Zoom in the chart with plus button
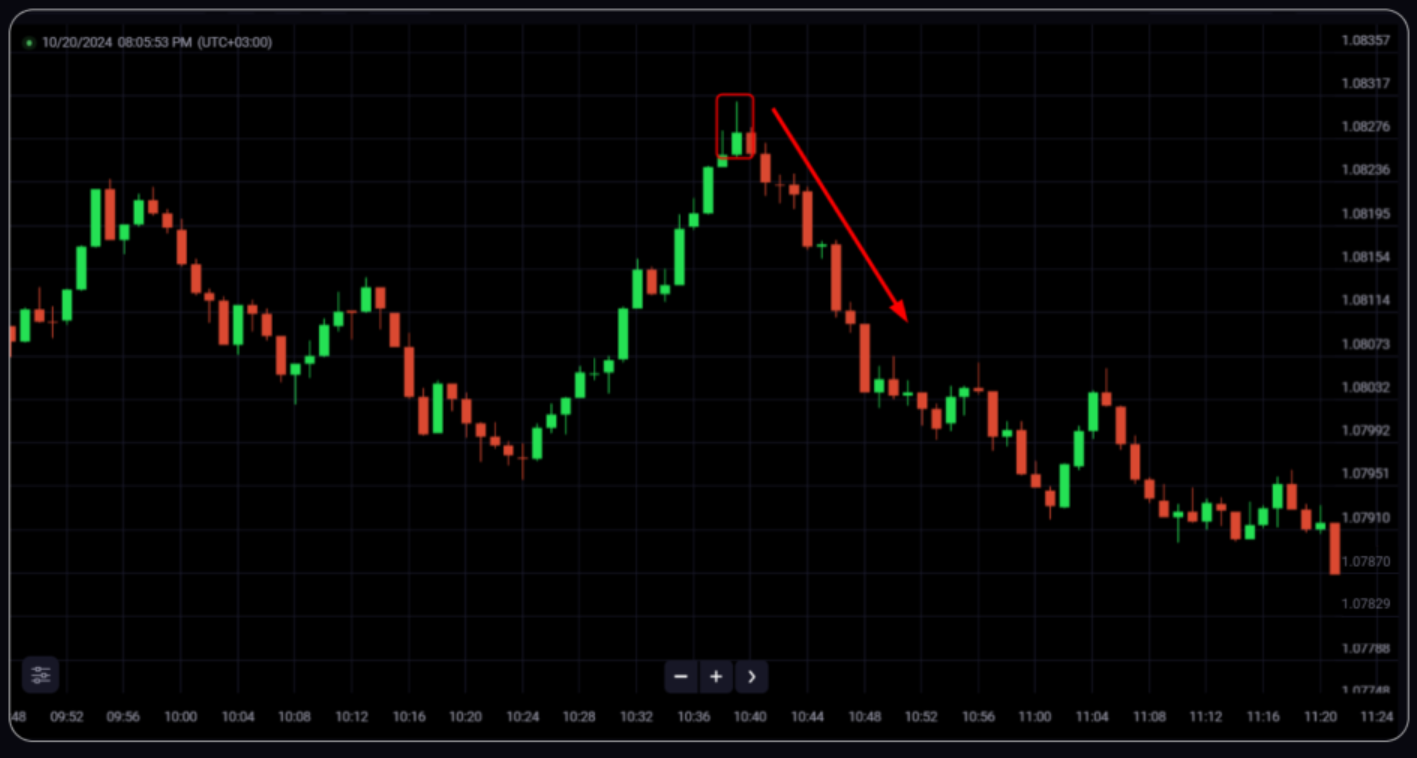1417x758 pixels. pyautogui.click(x=716, y=677)
